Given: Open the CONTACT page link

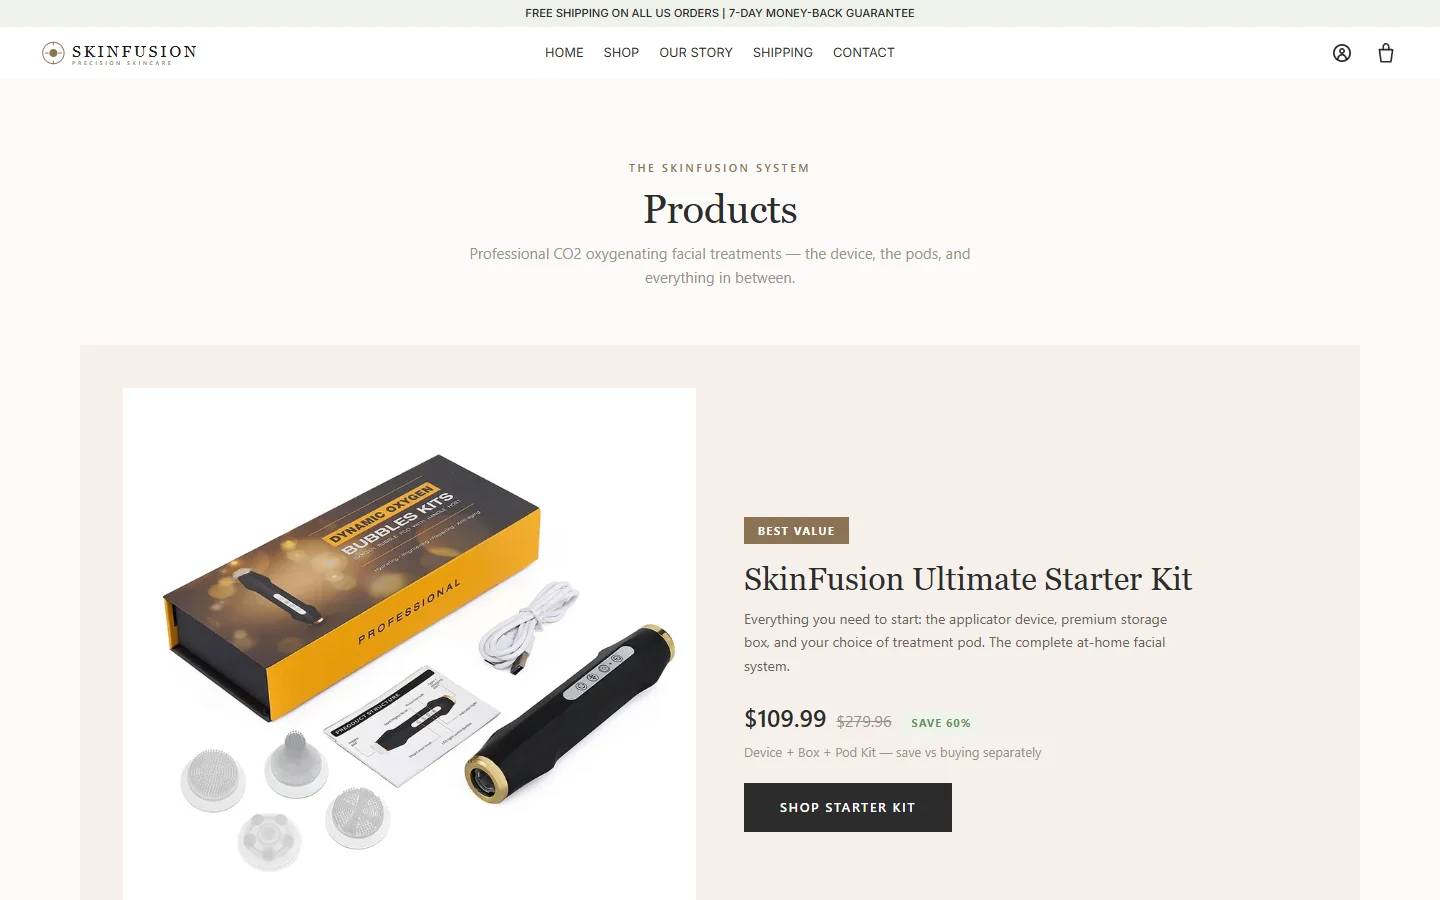Looking at the screenshot, I should tap(864, 53).
